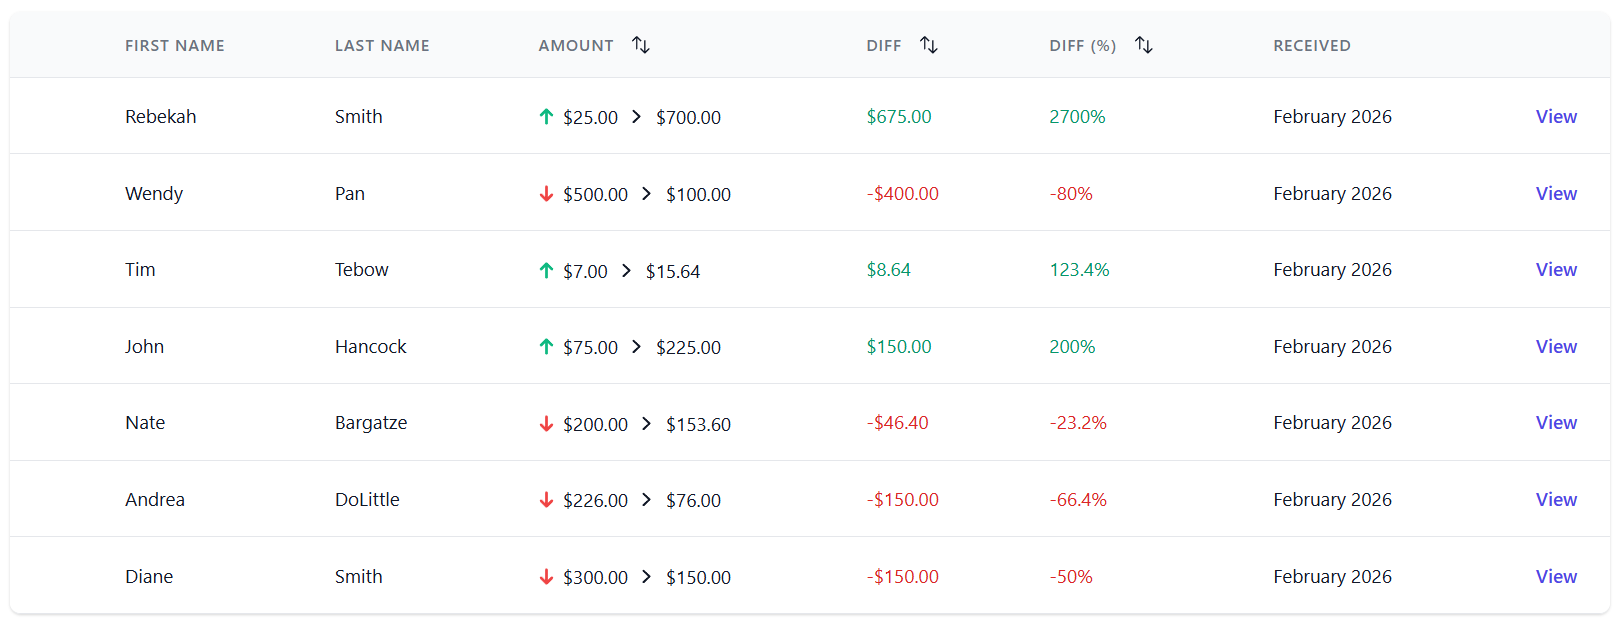
Task: View Andrea DoLittle's entry
Action: [x=1556, y=500]
